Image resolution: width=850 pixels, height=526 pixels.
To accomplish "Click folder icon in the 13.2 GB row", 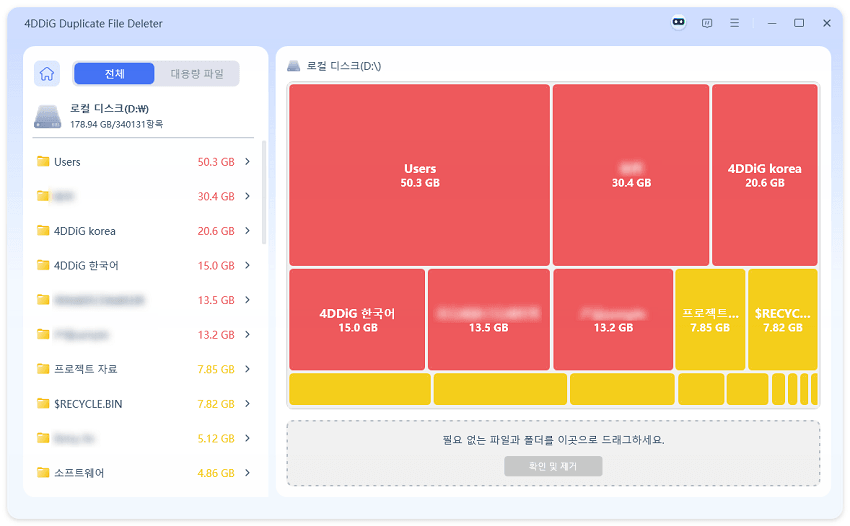I will [x=43, y=334].
